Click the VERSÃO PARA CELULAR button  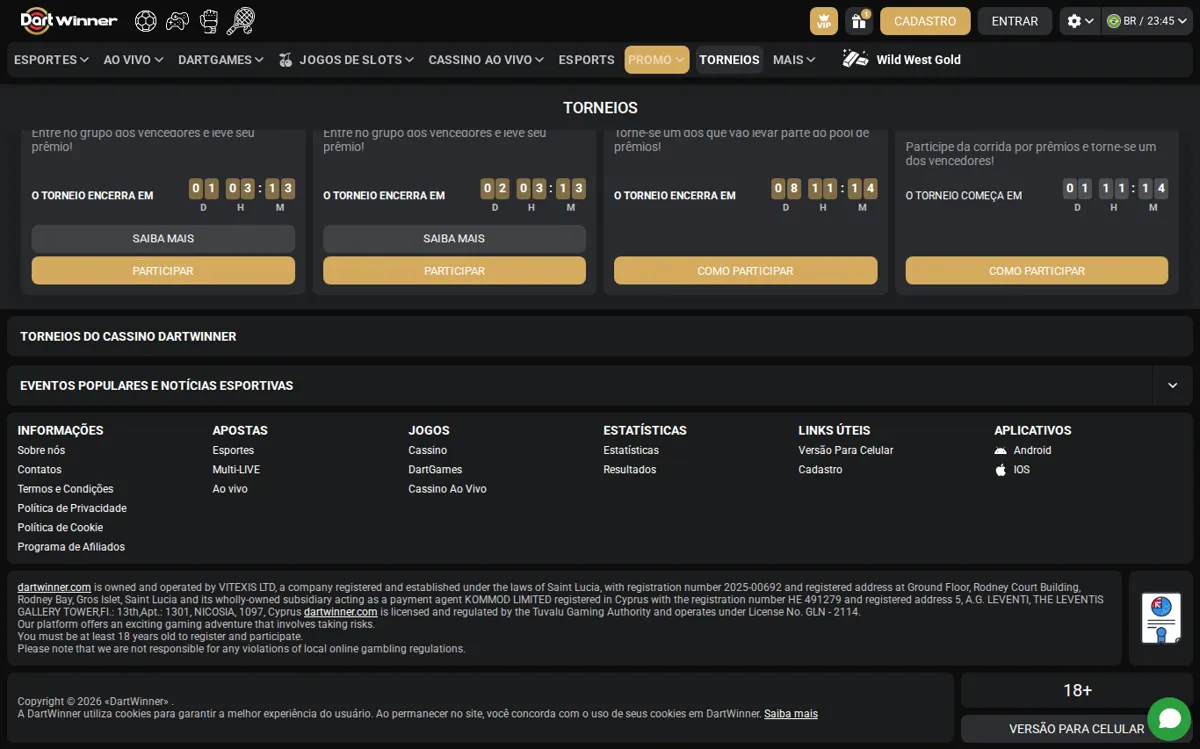point(1077,729)
